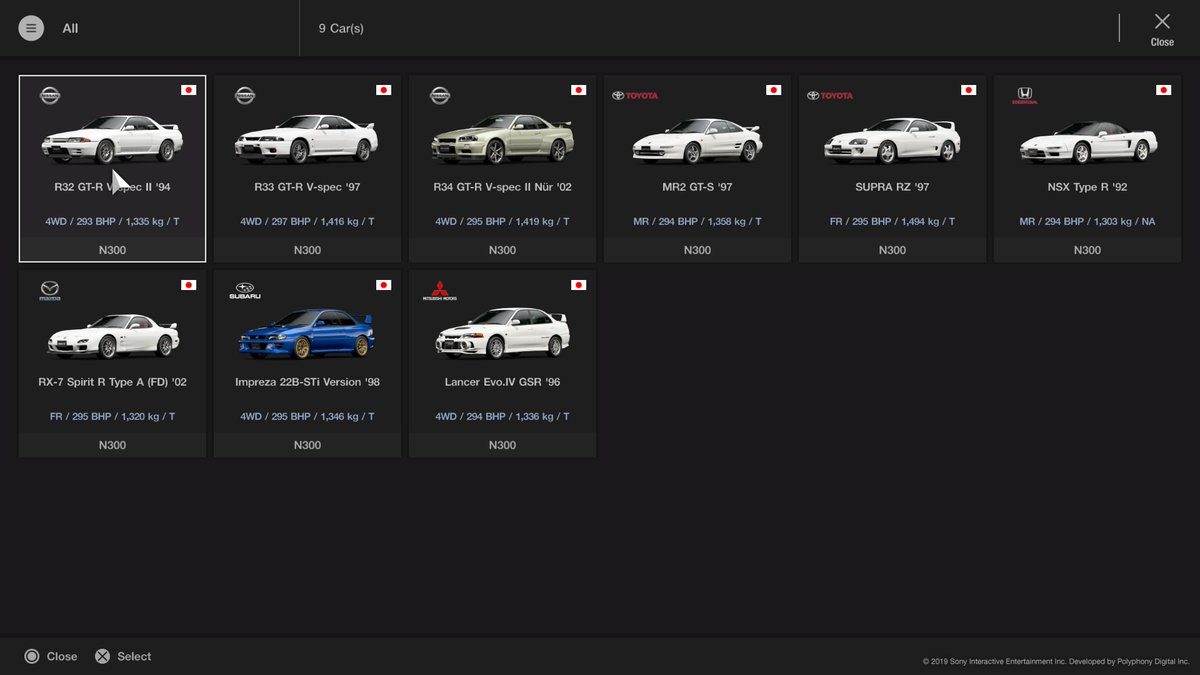Click the N300 class bar on NSX Type R card
This screenshot has height=675, width=1200.
[x=1087, y=250]
